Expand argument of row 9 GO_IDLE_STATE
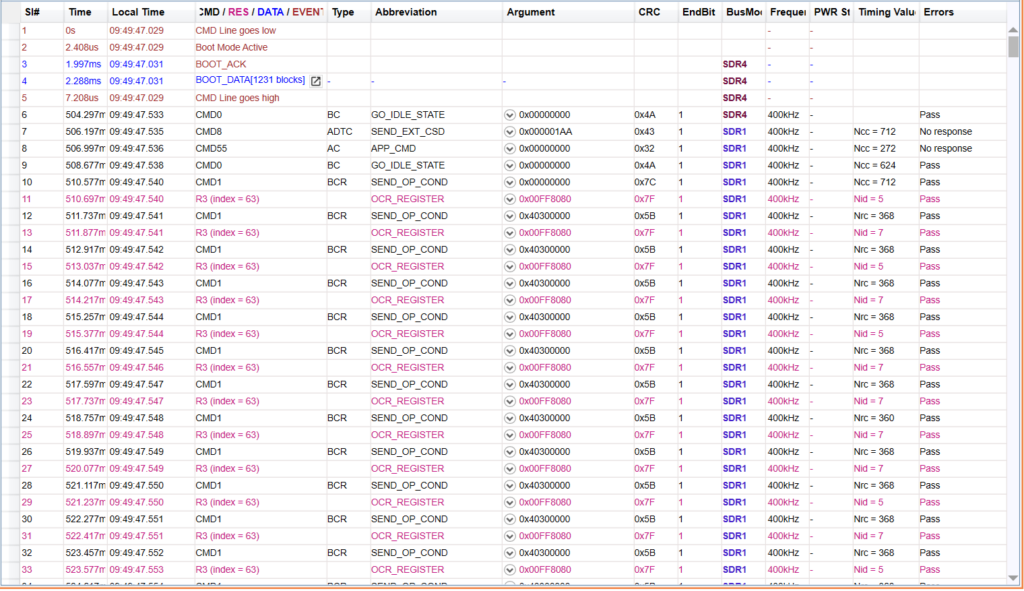The image size is (1024, 591). [x=510, y=166]
